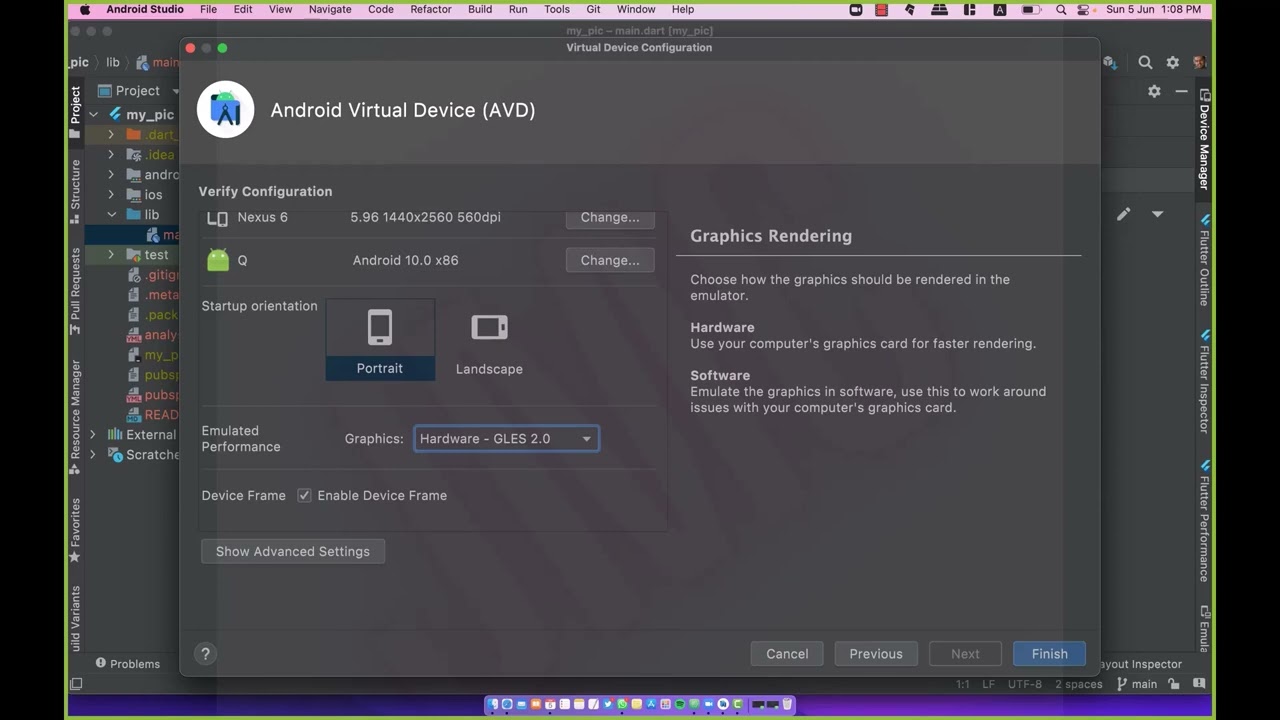Expand External Libraries node

point(93,435)
